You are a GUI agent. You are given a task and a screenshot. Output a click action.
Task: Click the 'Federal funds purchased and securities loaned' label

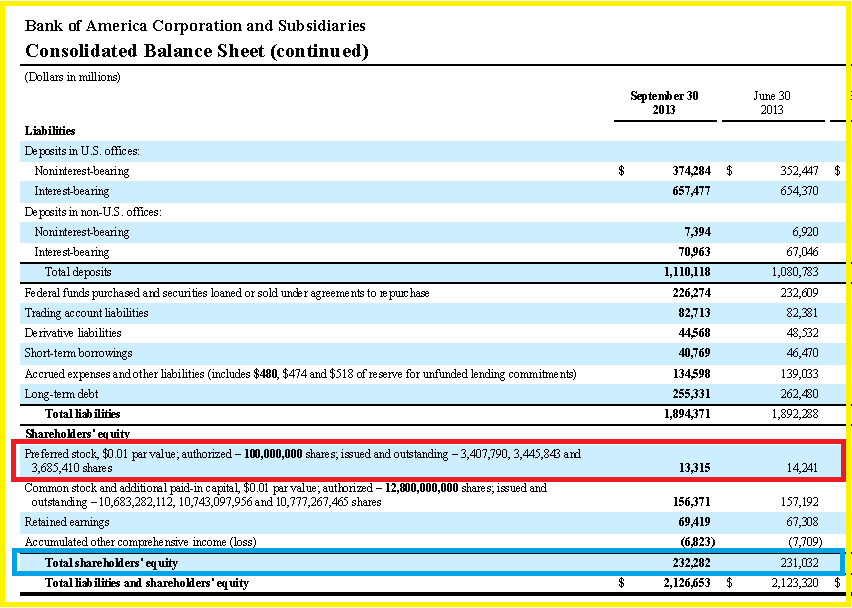pos(227,293)
